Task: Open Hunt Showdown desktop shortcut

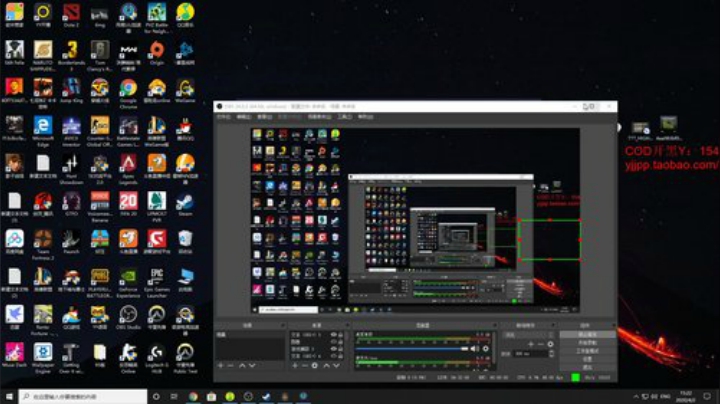Action: (71, 169)
